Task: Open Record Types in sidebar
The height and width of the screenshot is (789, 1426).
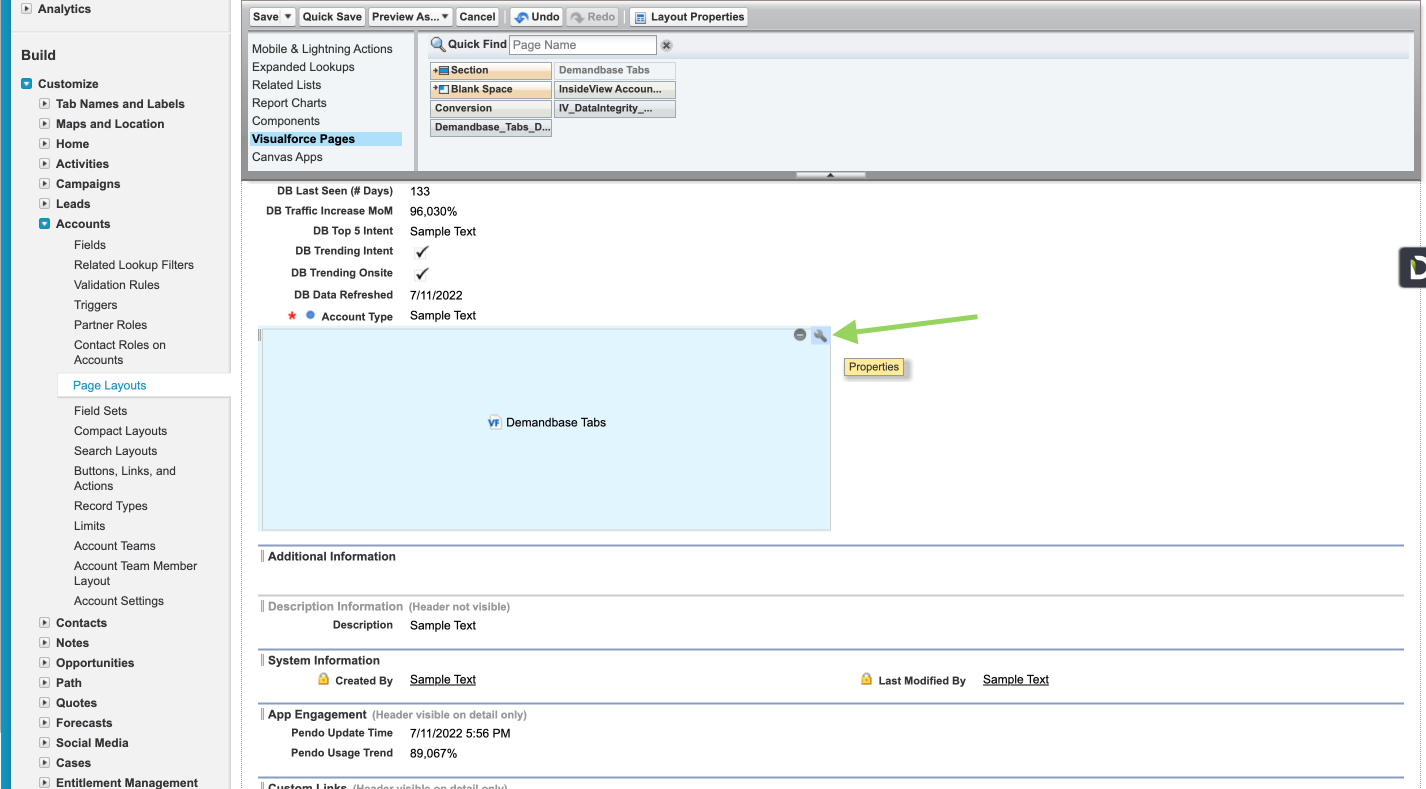Action: click(x=111, y=506)
